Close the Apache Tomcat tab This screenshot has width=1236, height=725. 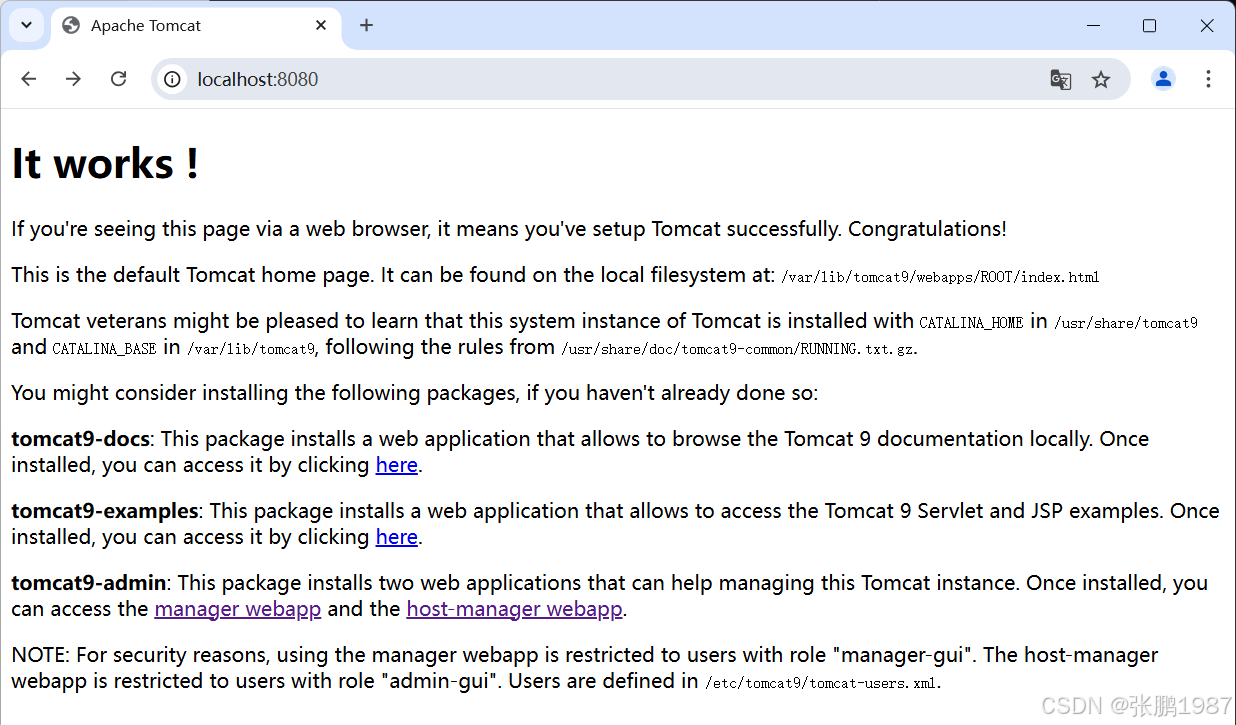[321, 25]
